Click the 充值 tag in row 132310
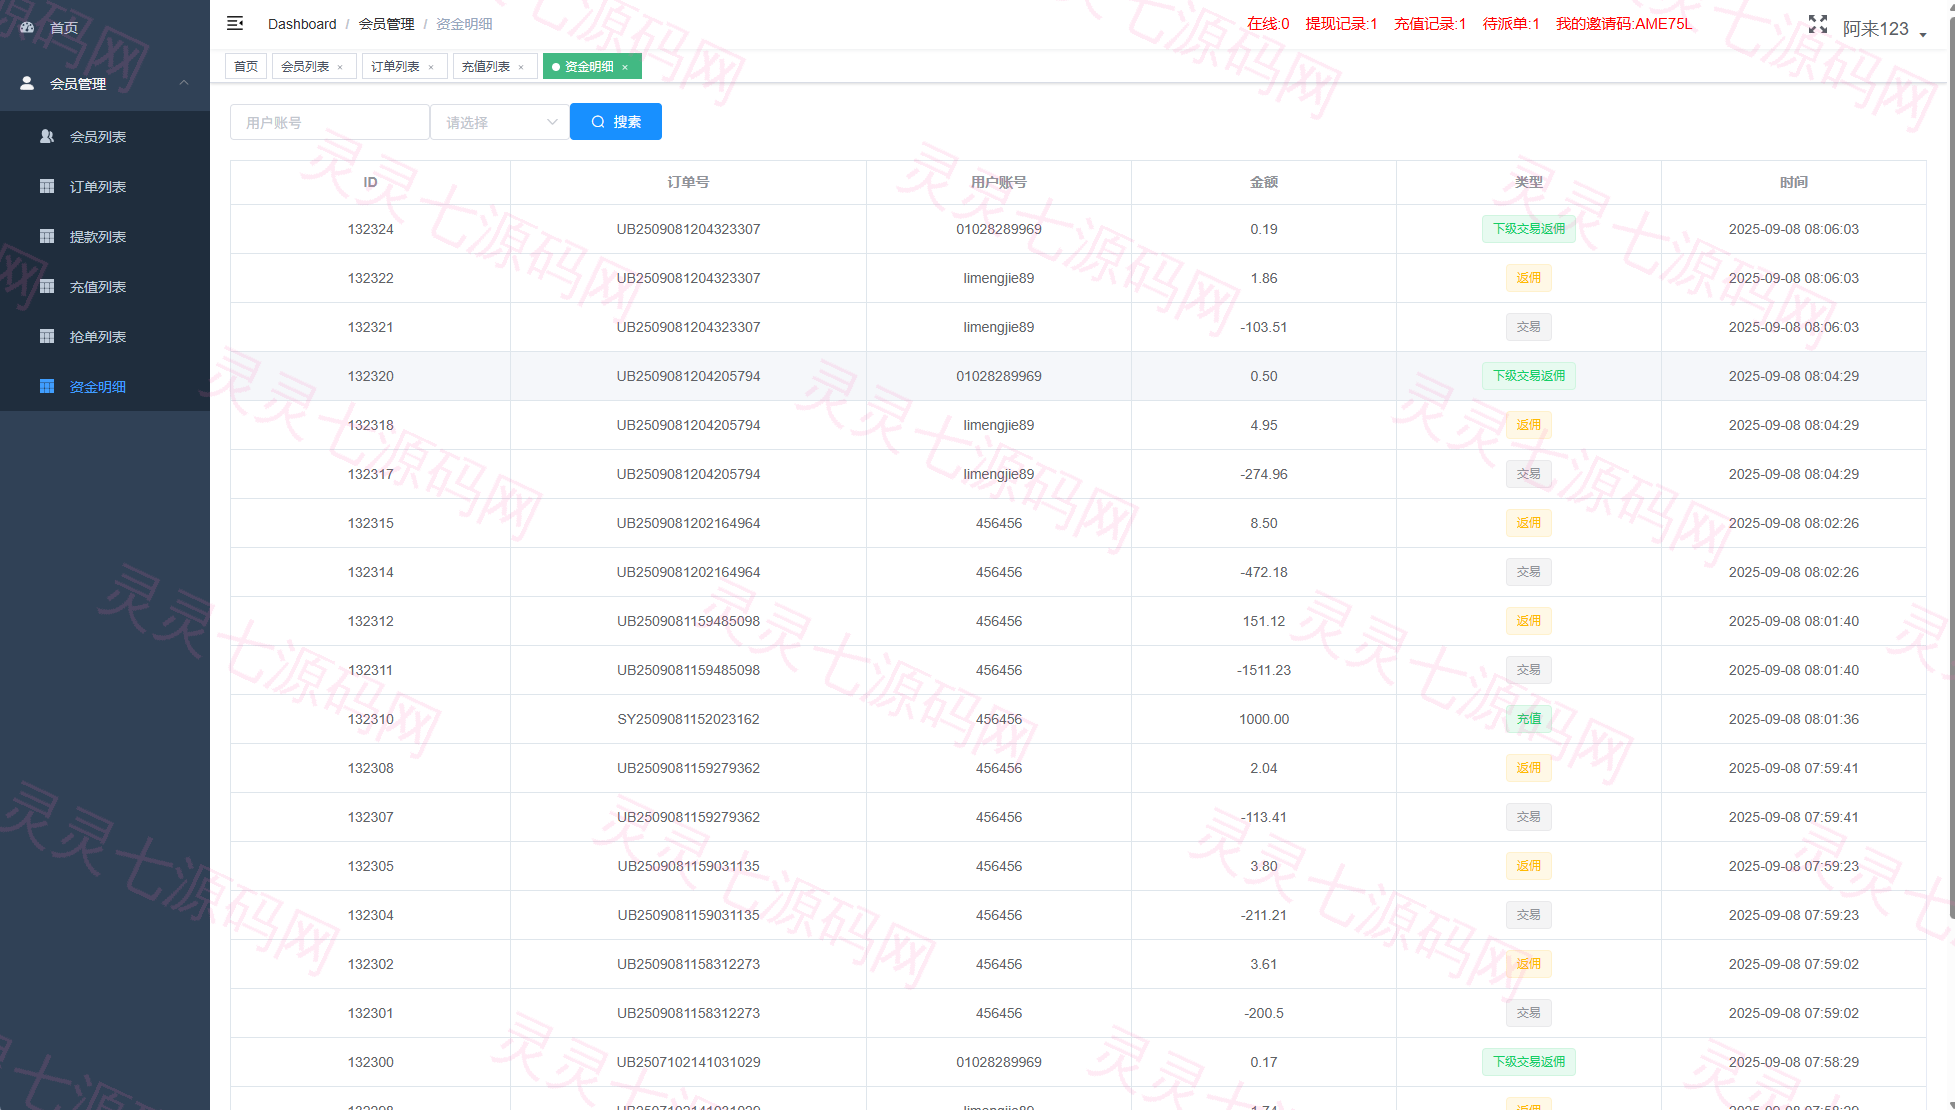This screenshot has width=1955, height=1110. [1529, 719]
